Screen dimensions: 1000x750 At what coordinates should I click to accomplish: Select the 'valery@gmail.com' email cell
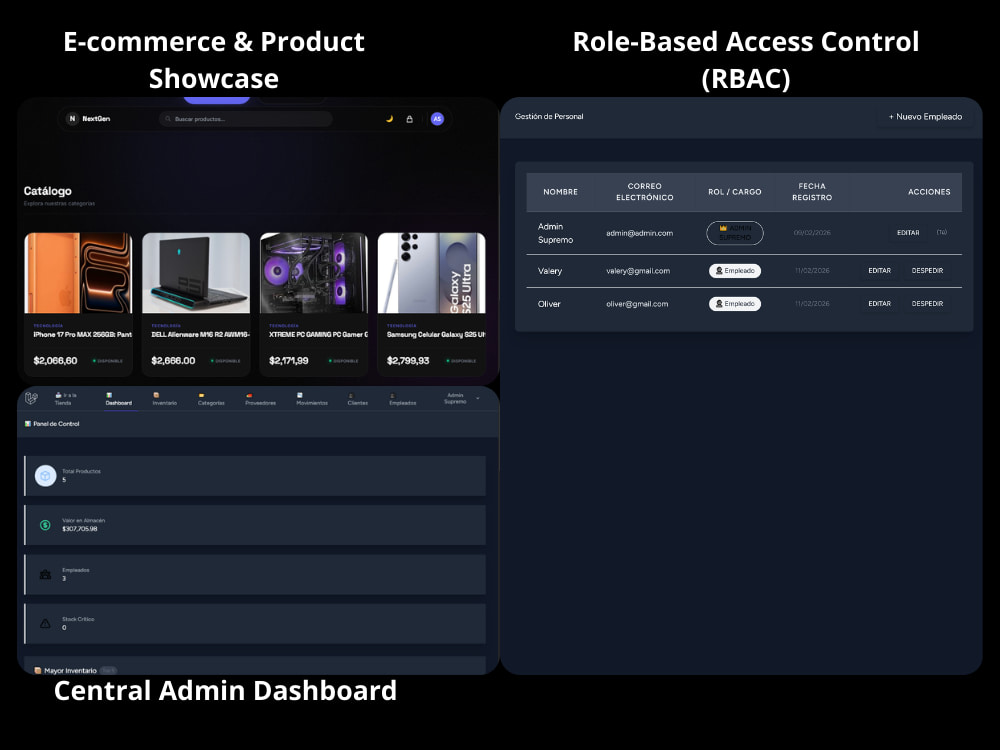[638, 271]
